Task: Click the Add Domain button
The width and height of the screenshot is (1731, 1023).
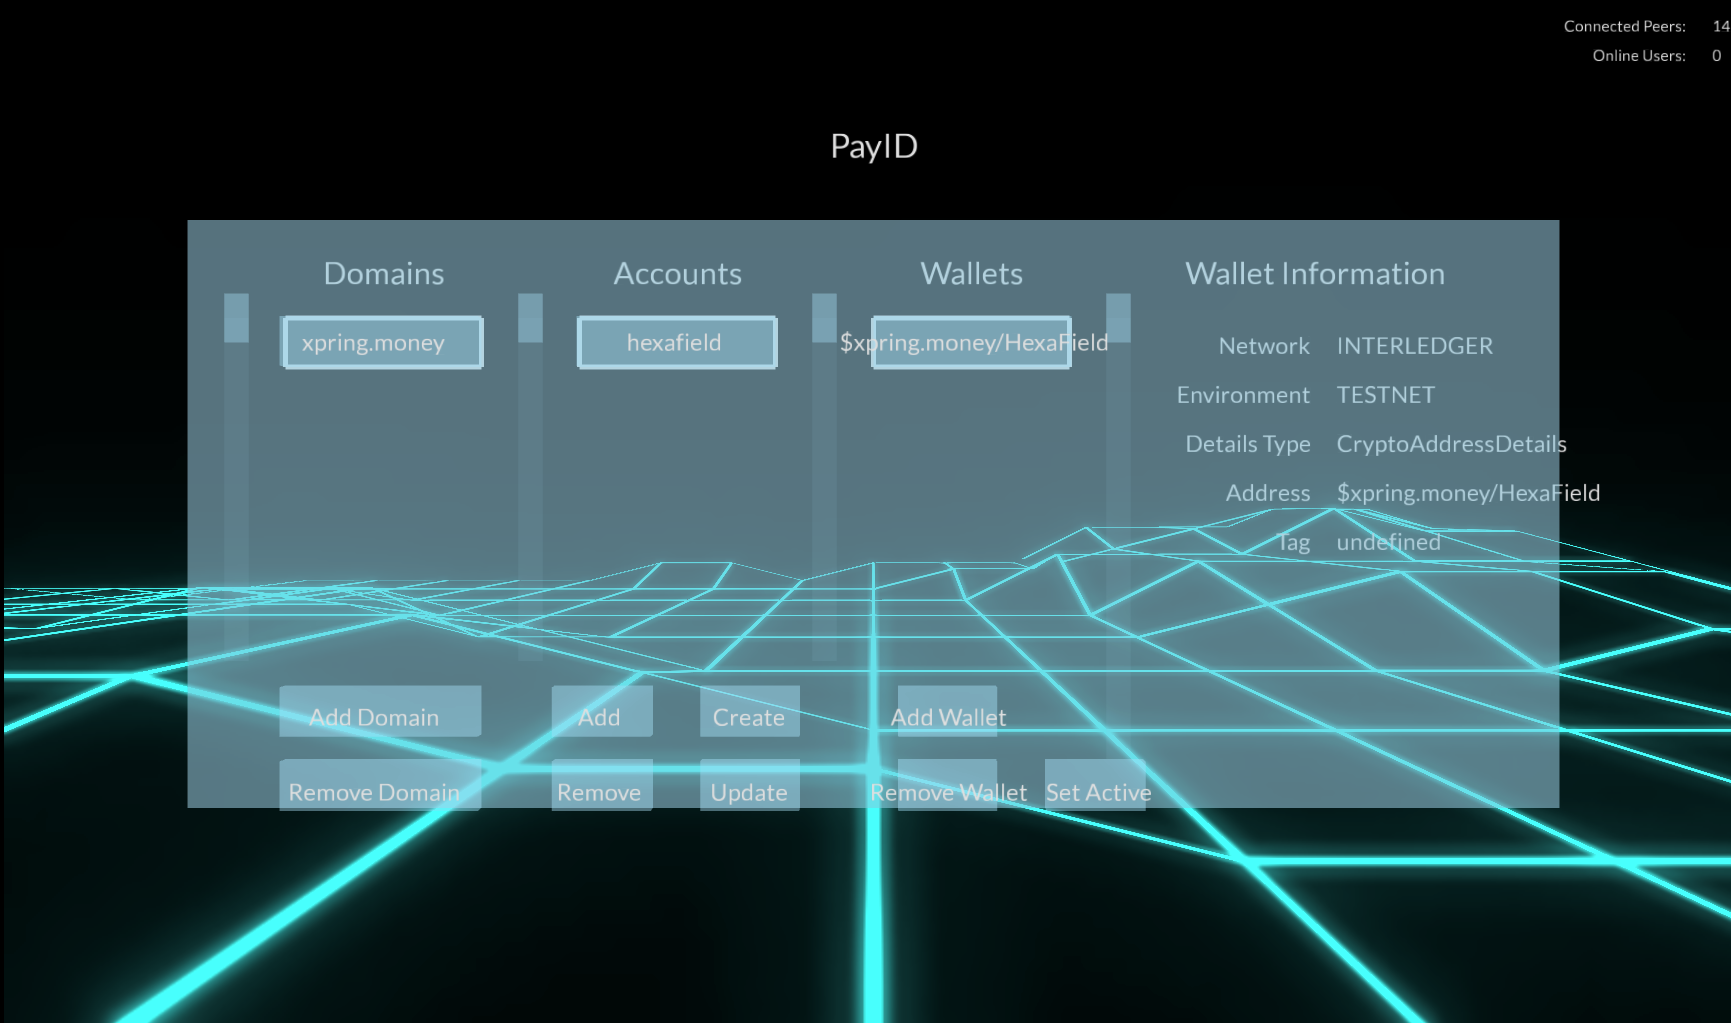Action: (380, 711)
